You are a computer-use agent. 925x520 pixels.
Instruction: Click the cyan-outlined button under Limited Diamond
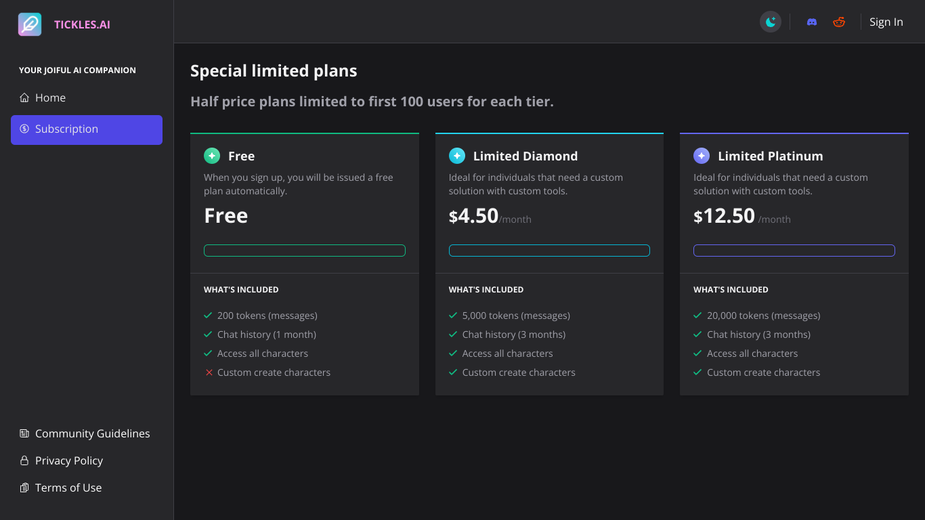tap(549, 250)
